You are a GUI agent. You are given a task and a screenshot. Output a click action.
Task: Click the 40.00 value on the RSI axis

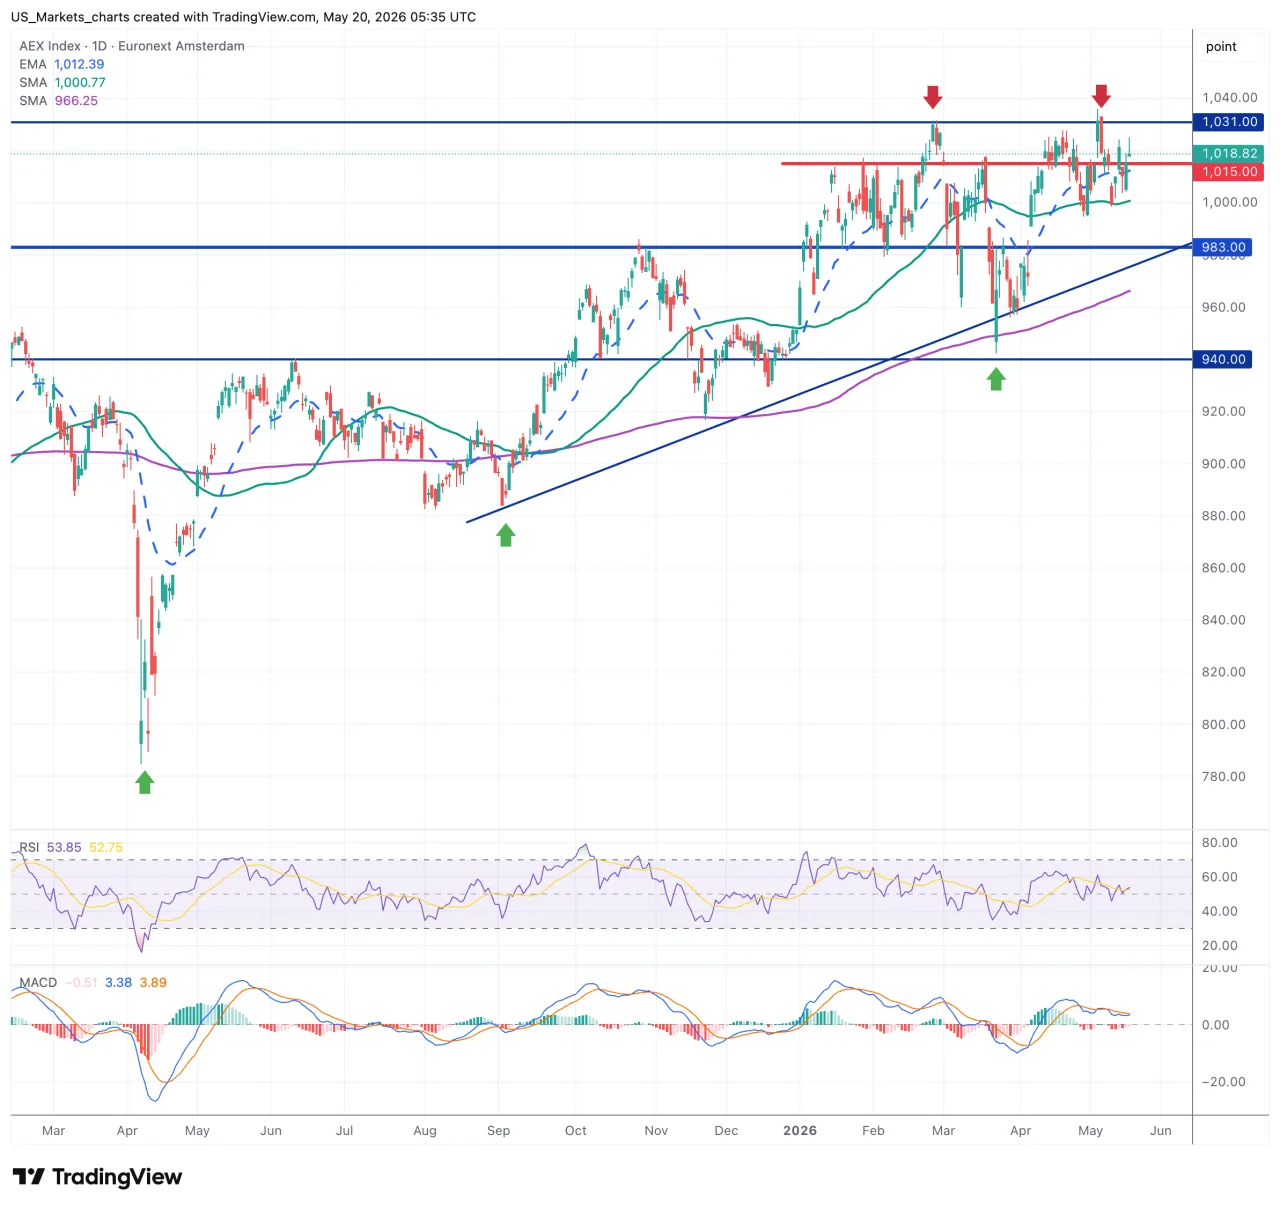[x=1219, y=911]
